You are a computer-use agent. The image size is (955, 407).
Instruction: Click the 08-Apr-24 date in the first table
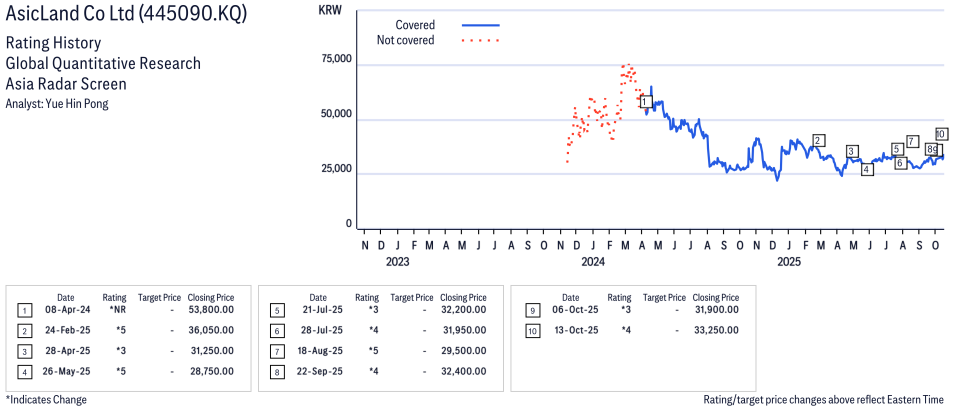click(x=65, y=310)
